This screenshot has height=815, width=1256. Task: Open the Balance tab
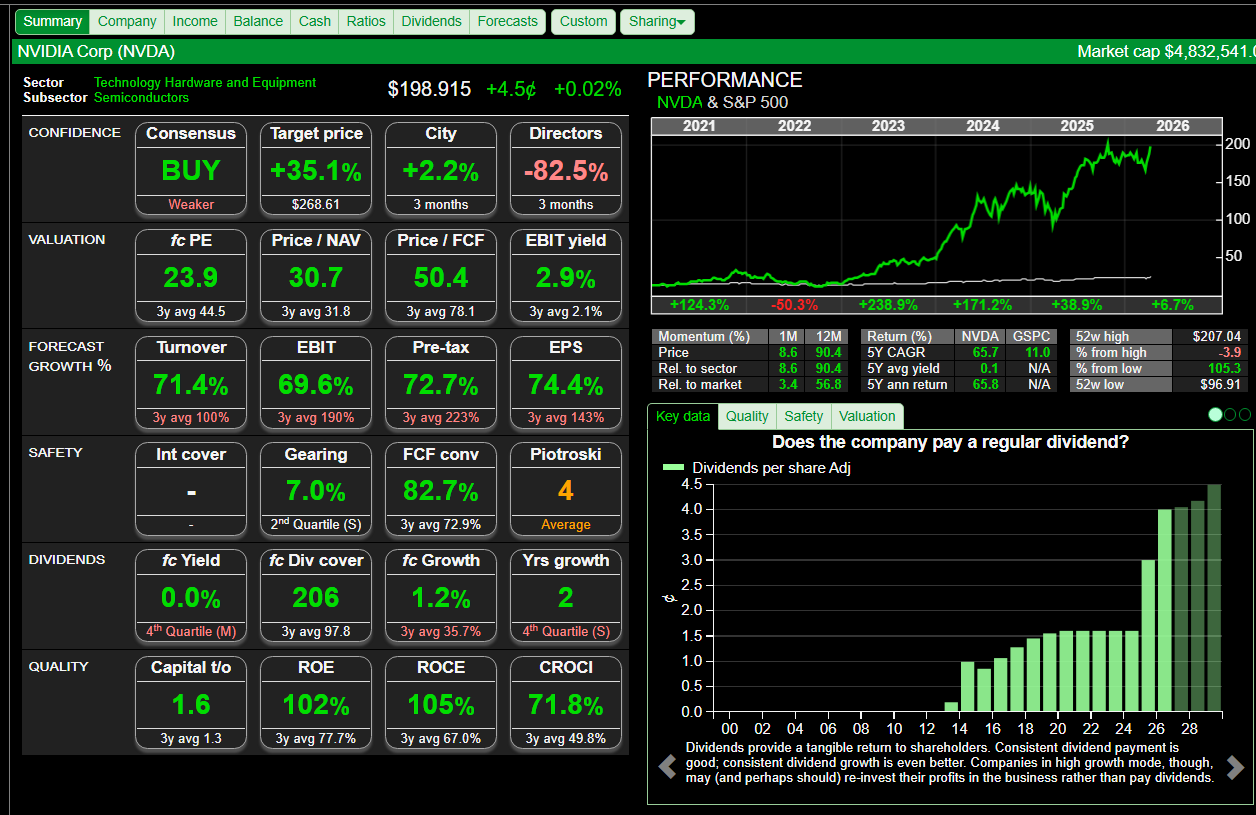[258, 21]
